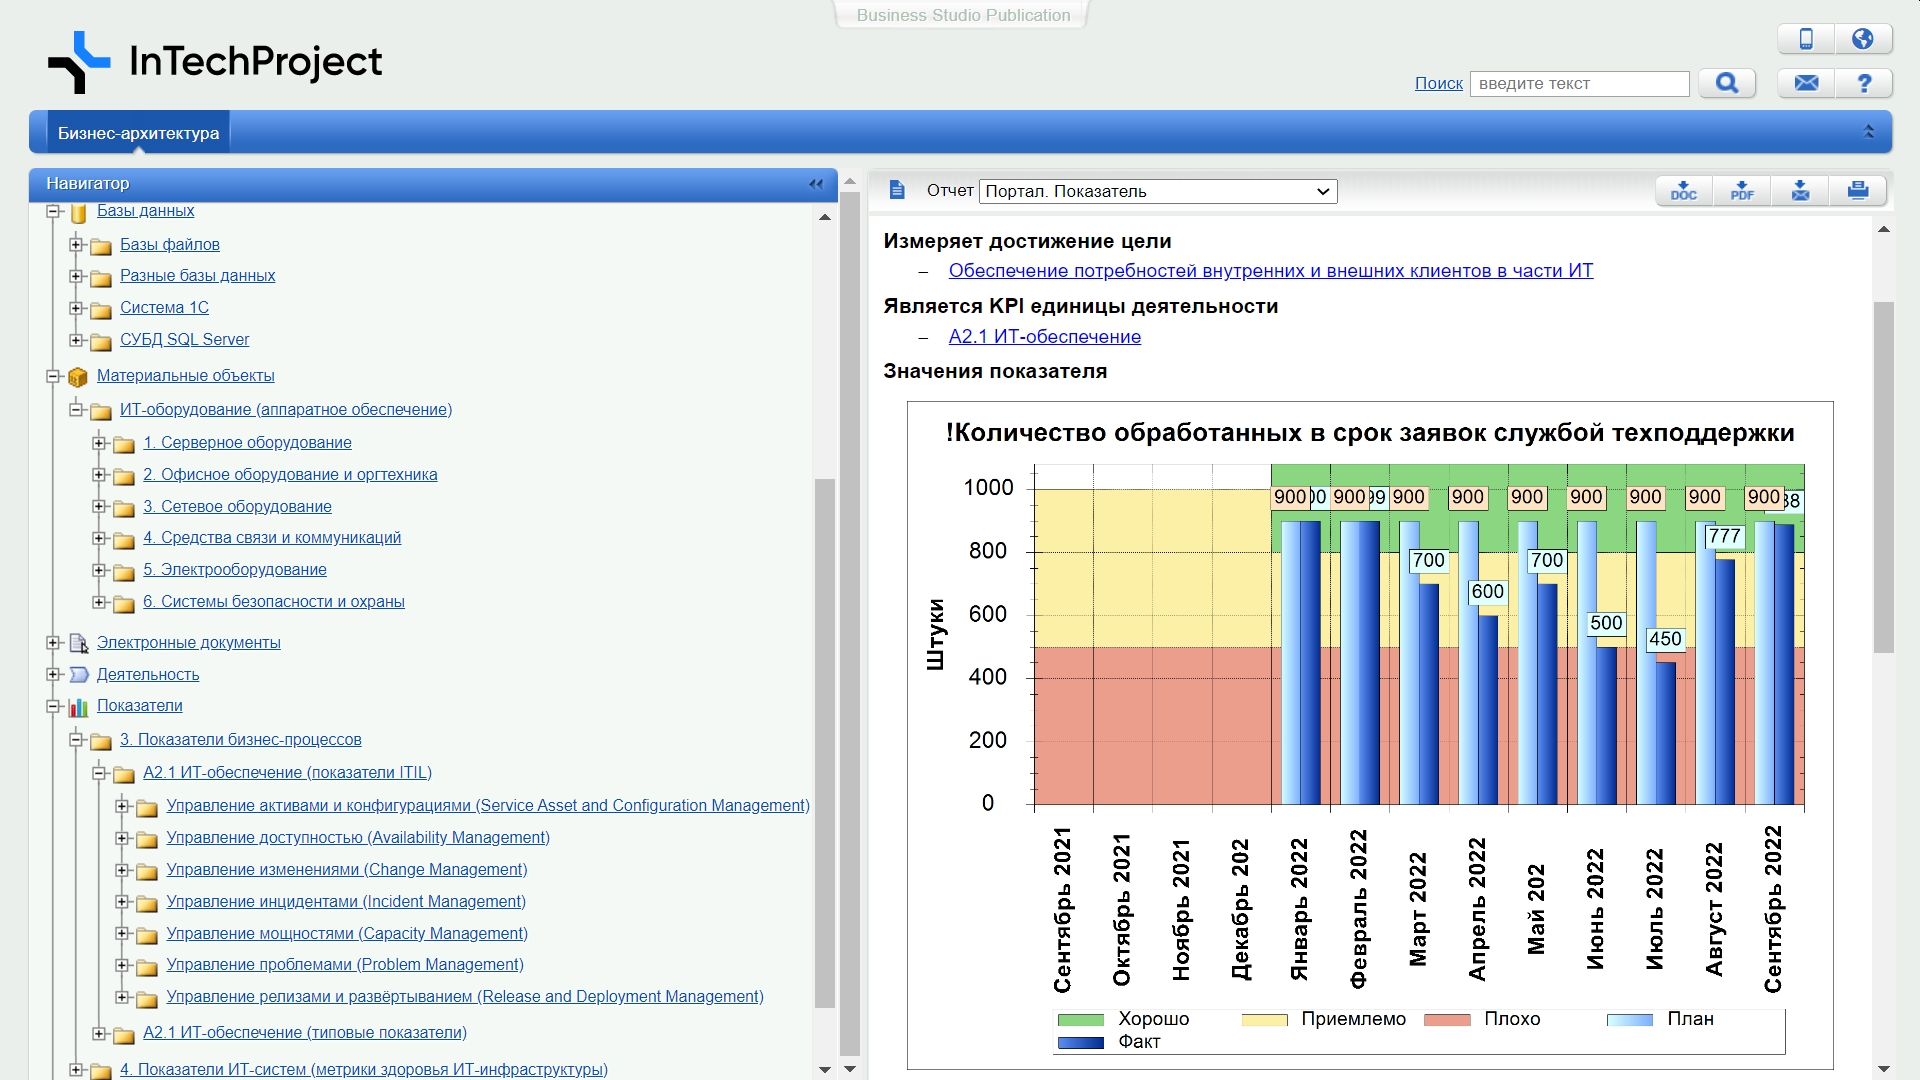Export report to DOC

pos(1684,190)
